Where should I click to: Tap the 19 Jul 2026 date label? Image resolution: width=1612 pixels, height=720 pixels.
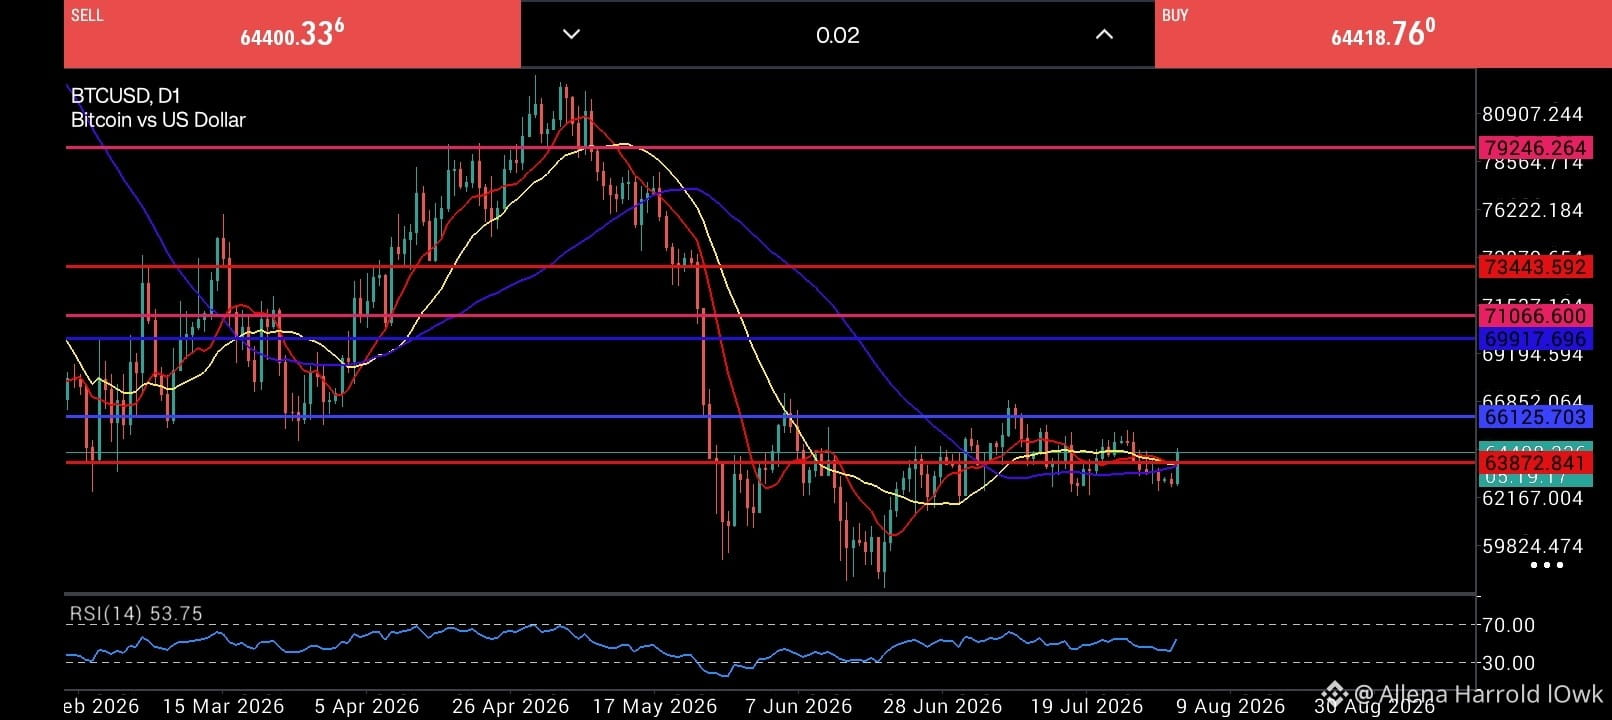click(x=1087, y=707)
